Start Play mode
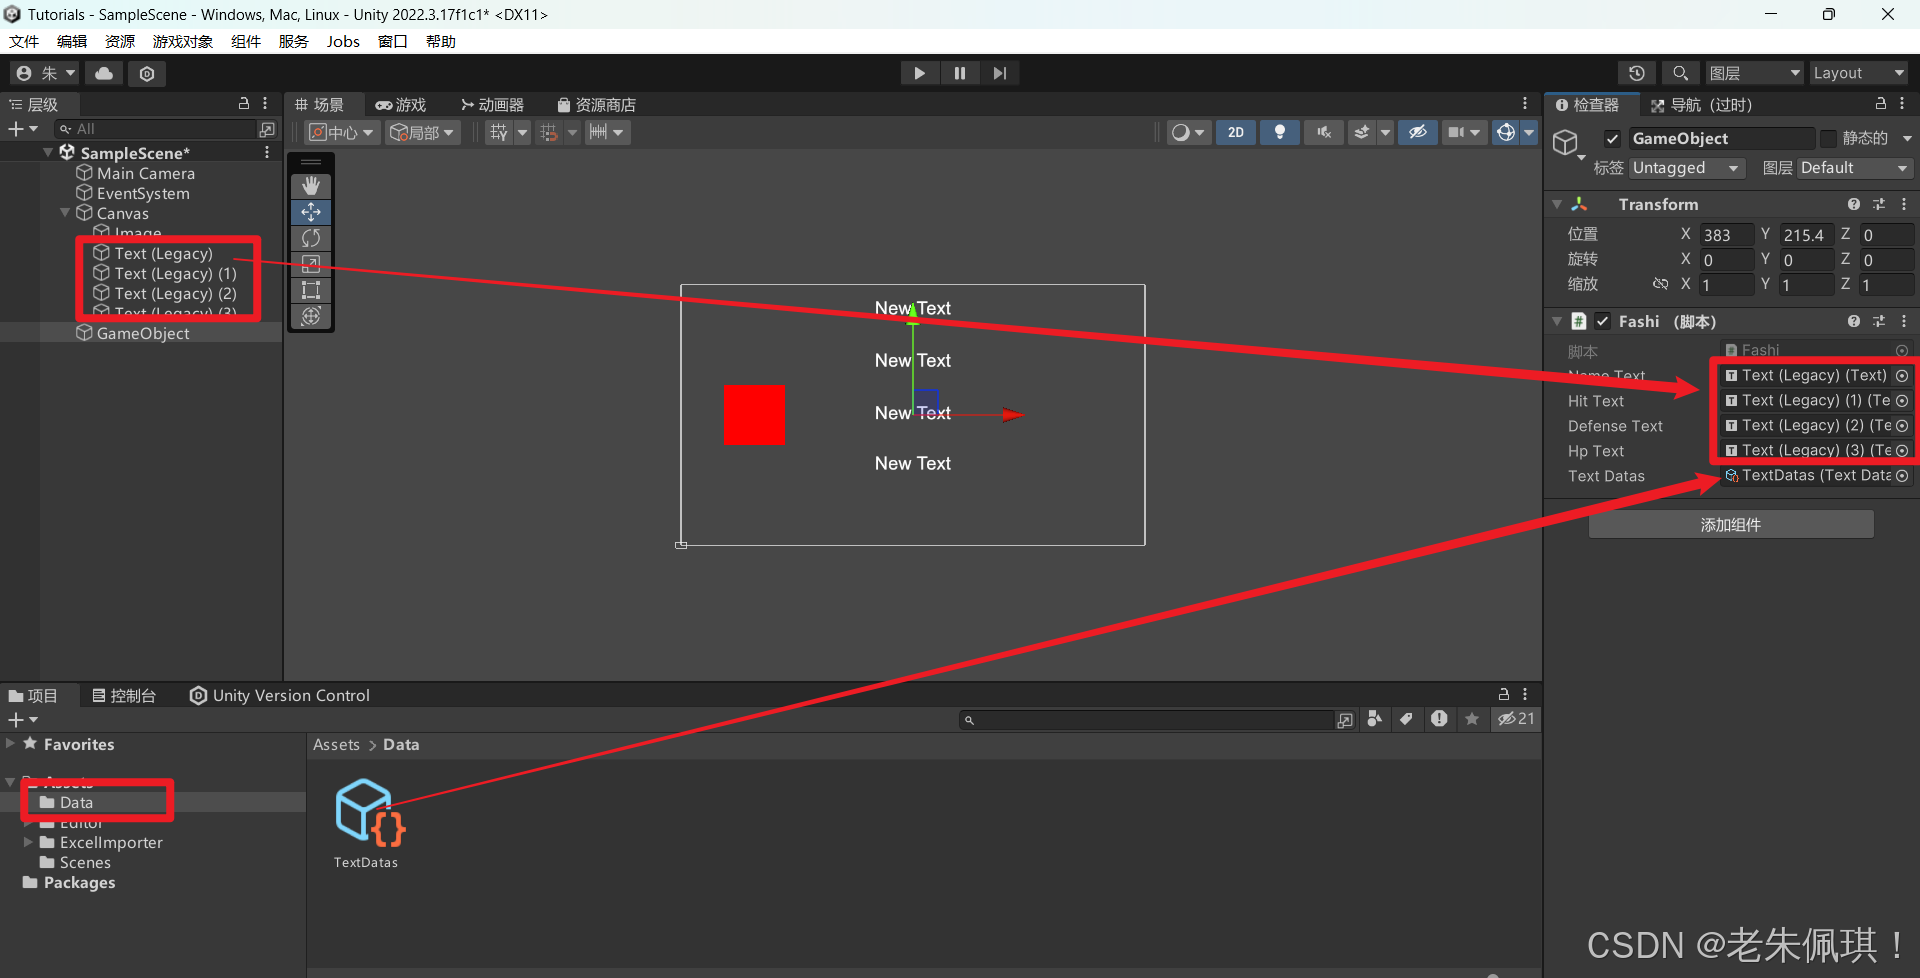This screenshot has width=1920, height=978. 919,73
